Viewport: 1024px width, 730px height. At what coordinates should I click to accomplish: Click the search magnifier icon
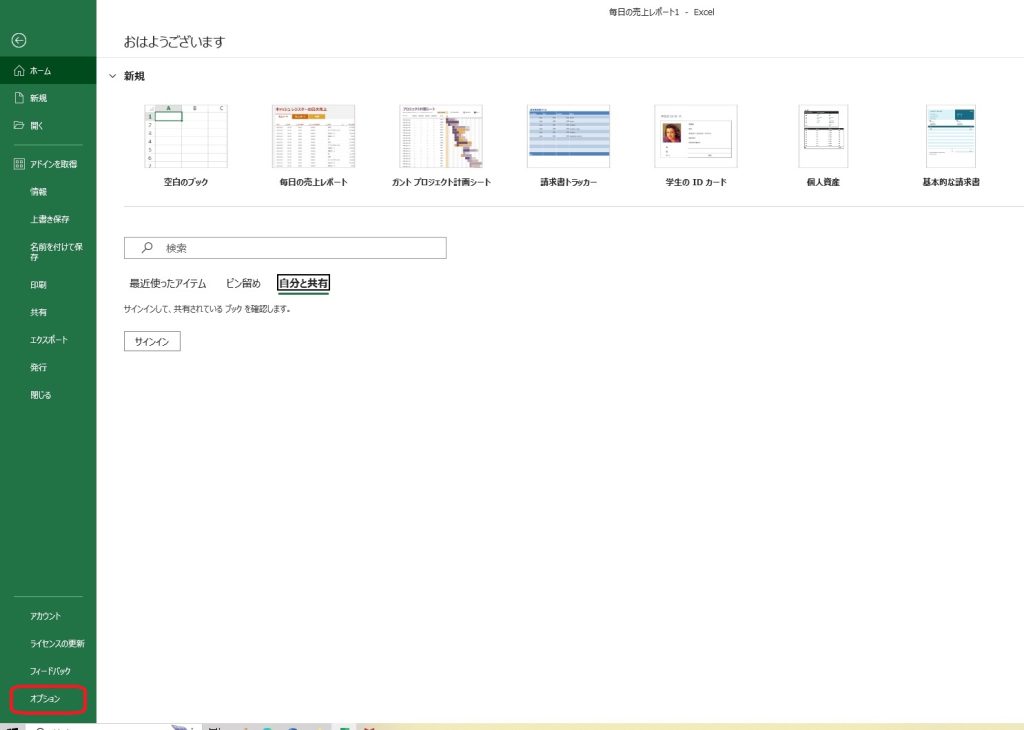pyautogui.click(x=147, y=248)
